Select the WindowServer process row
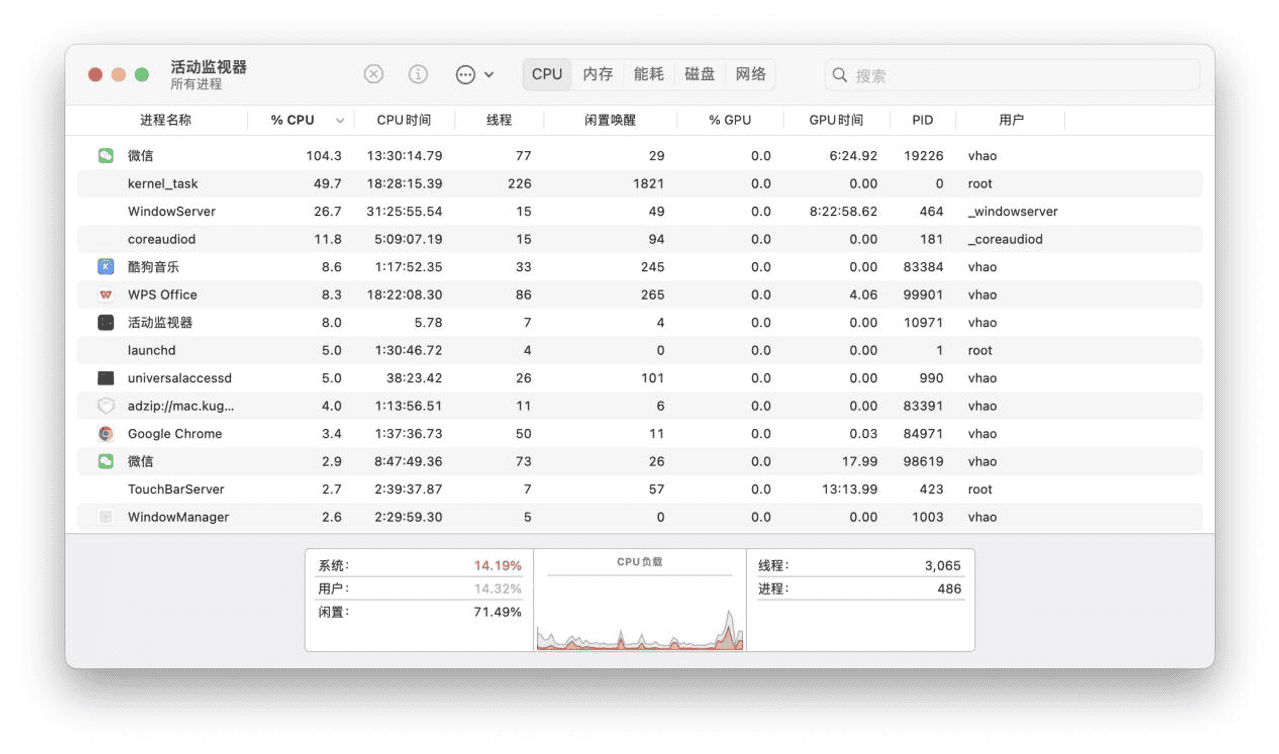The image size is (1279, 754). pos(640,212)
